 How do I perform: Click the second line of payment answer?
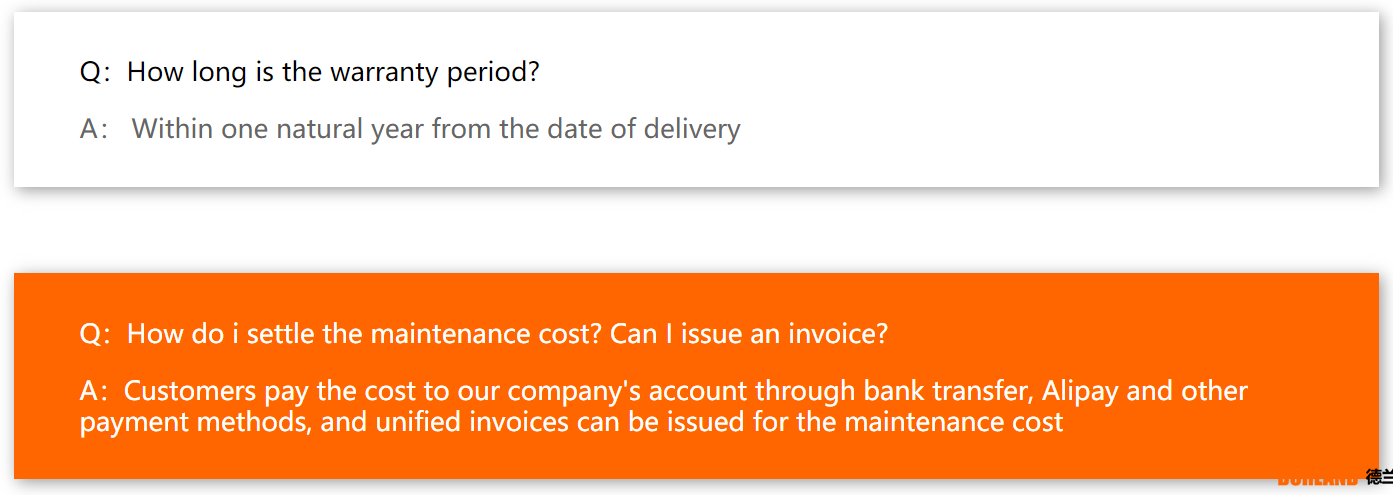(571, 422)
